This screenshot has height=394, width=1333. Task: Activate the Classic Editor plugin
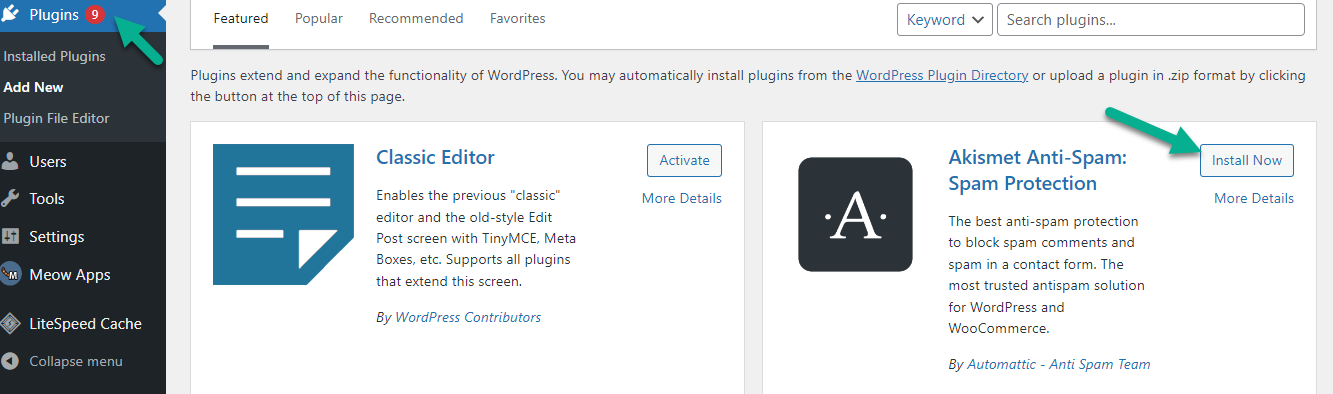tap(684, 160)
